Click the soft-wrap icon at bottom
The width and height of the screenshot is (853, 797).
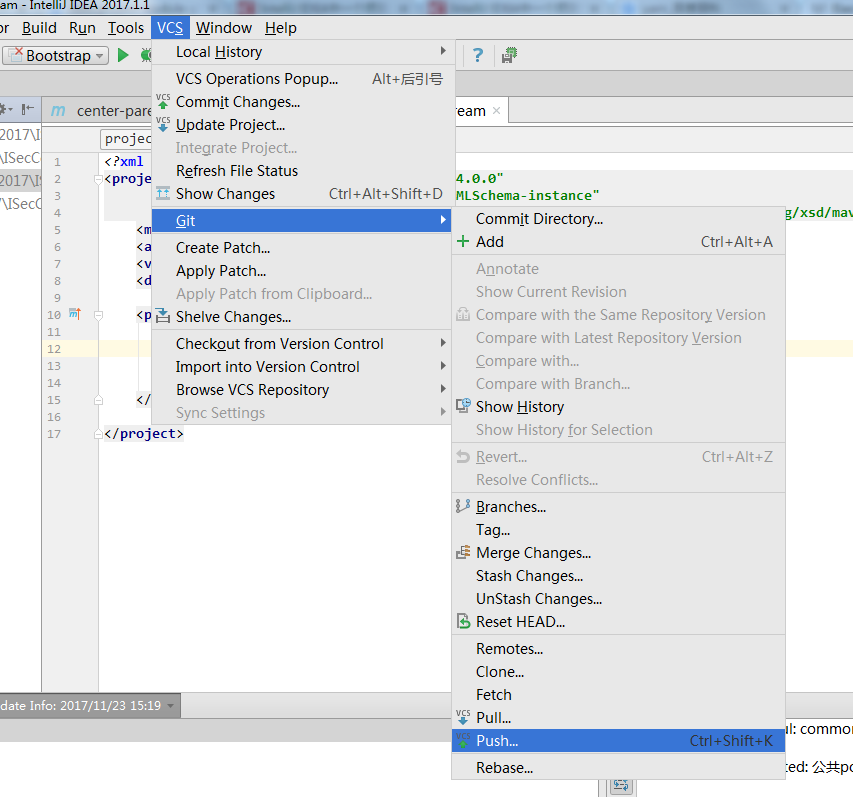coord(621,786)
